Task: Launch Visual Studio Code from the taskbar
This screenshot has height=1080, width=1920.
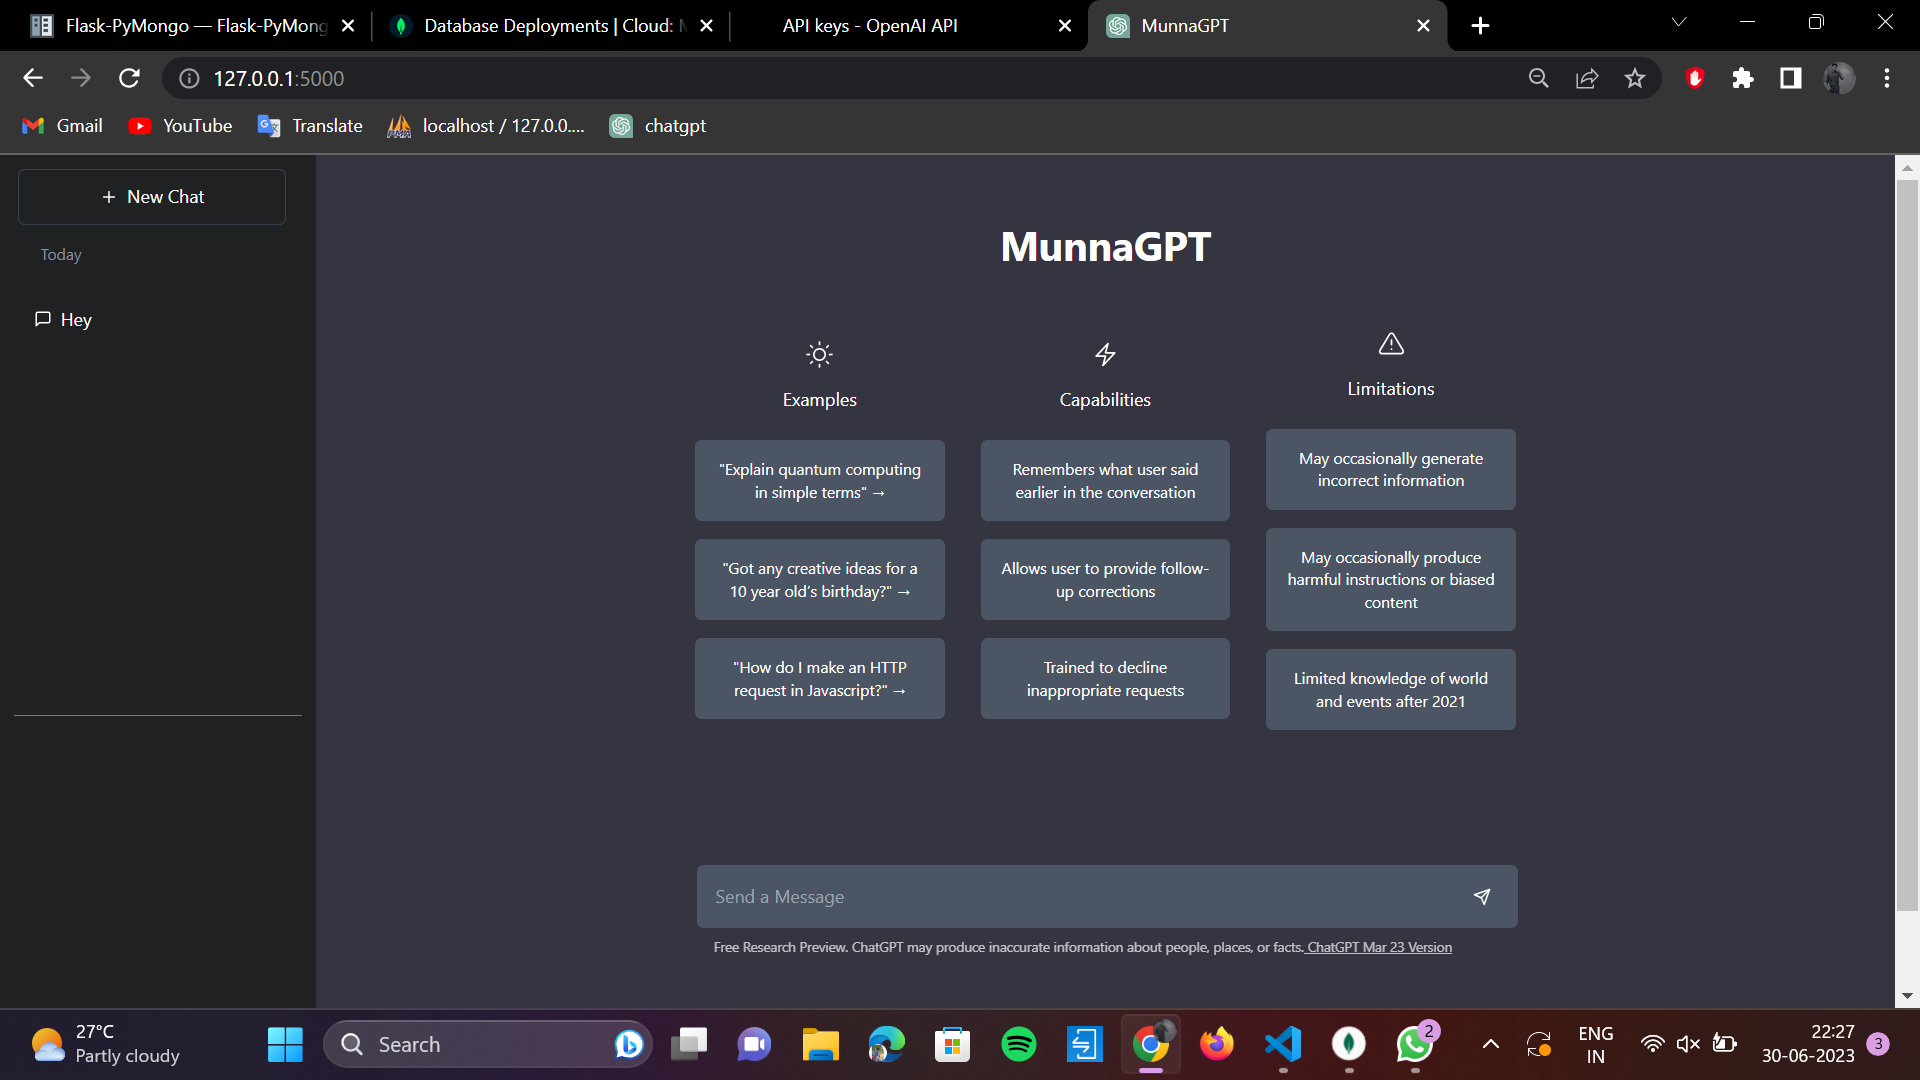Action: (1282, 1043)
